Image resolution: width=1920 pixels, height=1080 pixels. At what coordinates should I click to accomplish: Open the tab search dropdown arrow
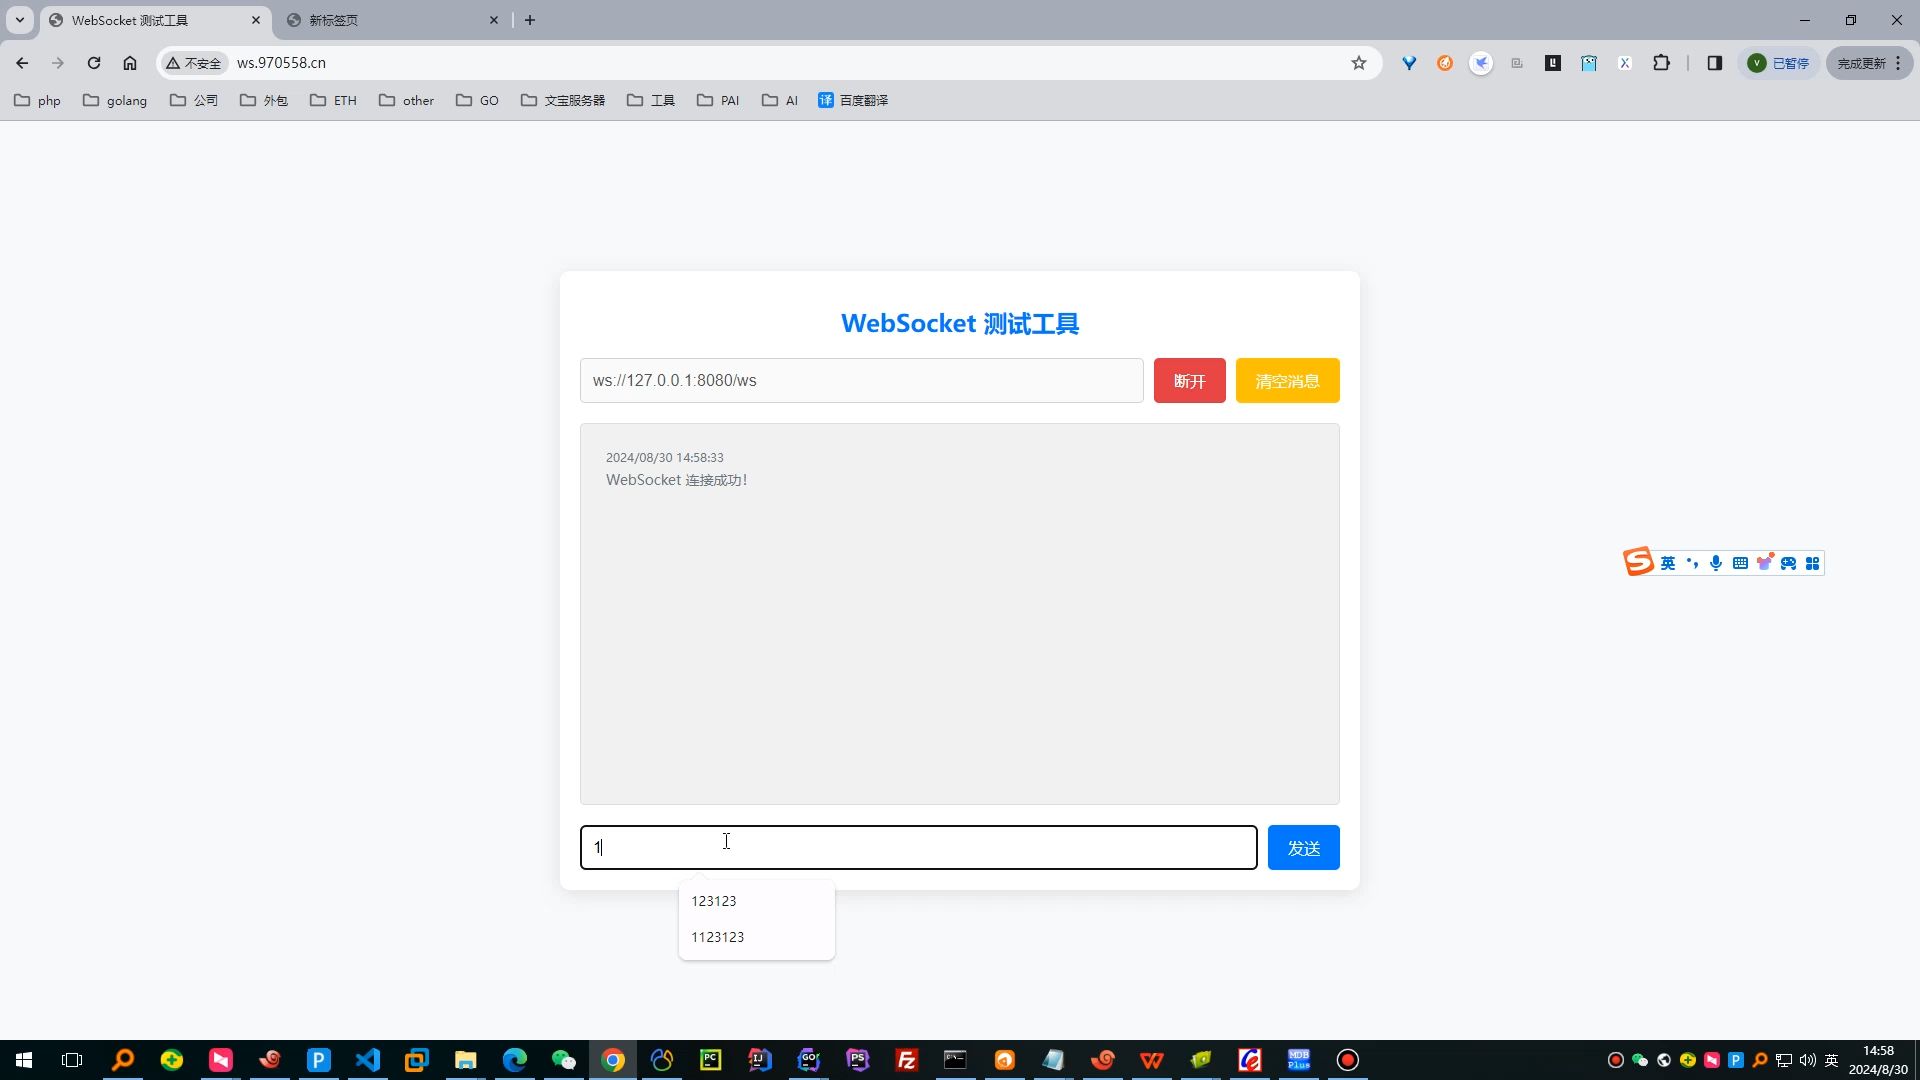click(x=19, y=20)
